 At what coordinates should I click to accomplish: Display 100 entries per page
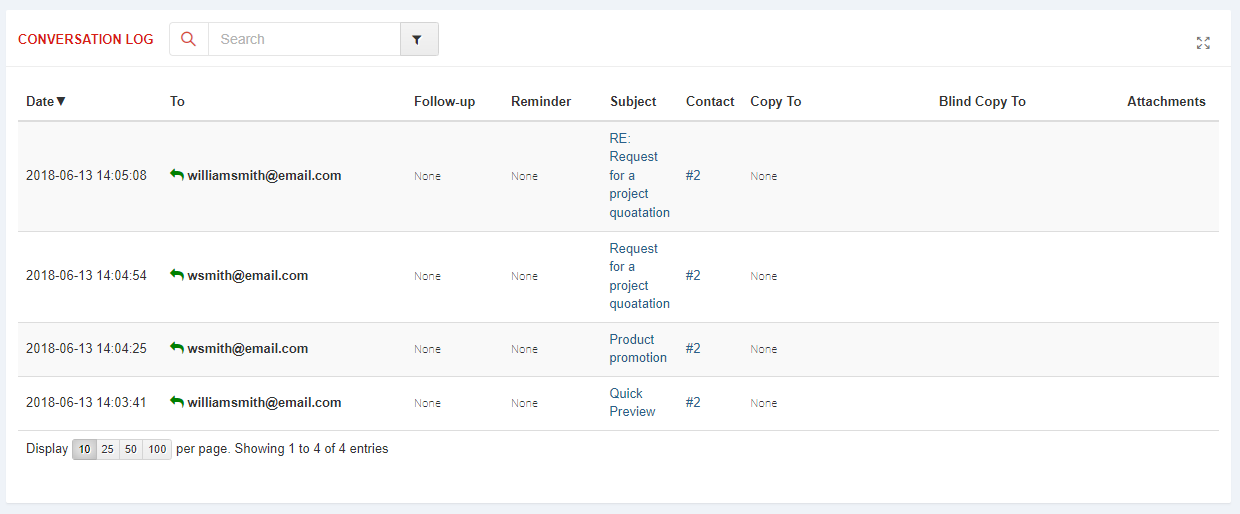pos(157,450)
